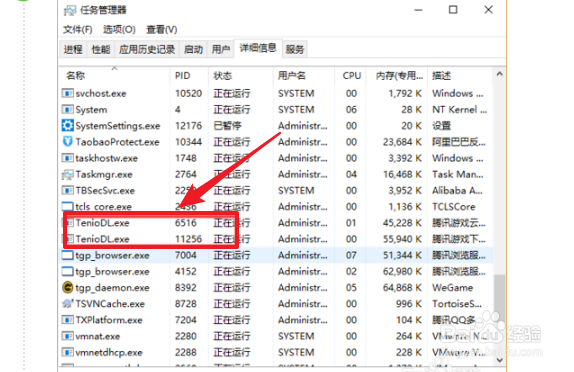Click the vmnetdhcp.exe process icon
The width and height of the screenshot is (574, 372).
pyautogui.click(x=67, y=352)
